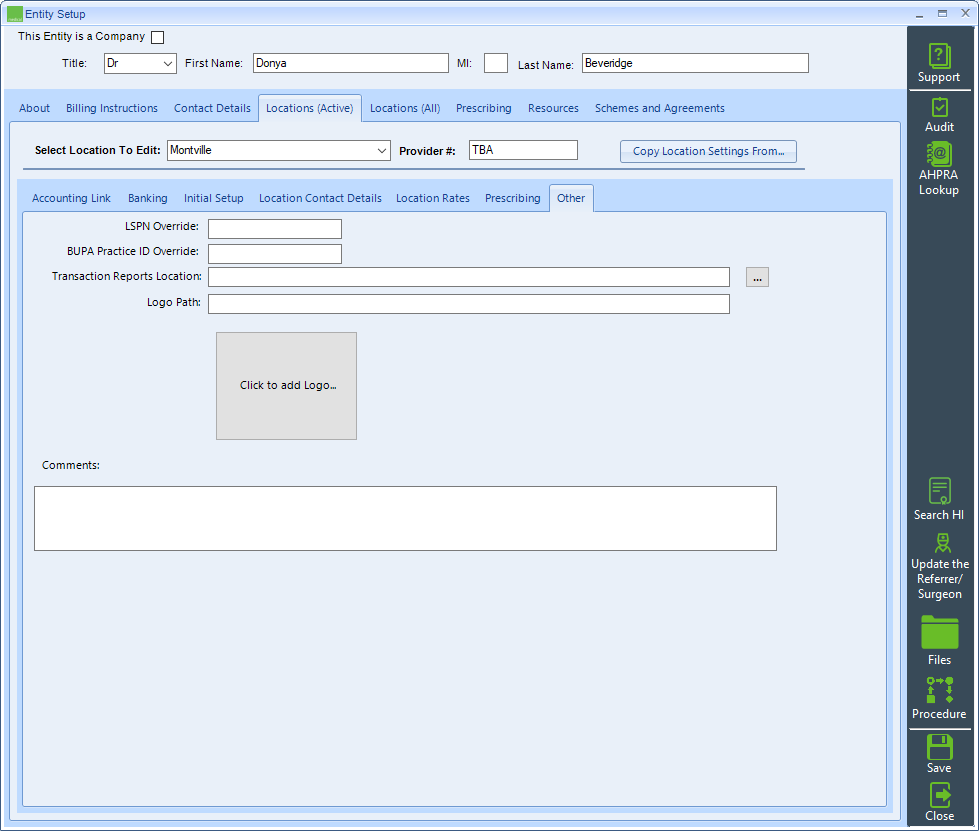Click the Logo Path field
This screenshot has width=979, height=831.
click(x=469, y=304)
